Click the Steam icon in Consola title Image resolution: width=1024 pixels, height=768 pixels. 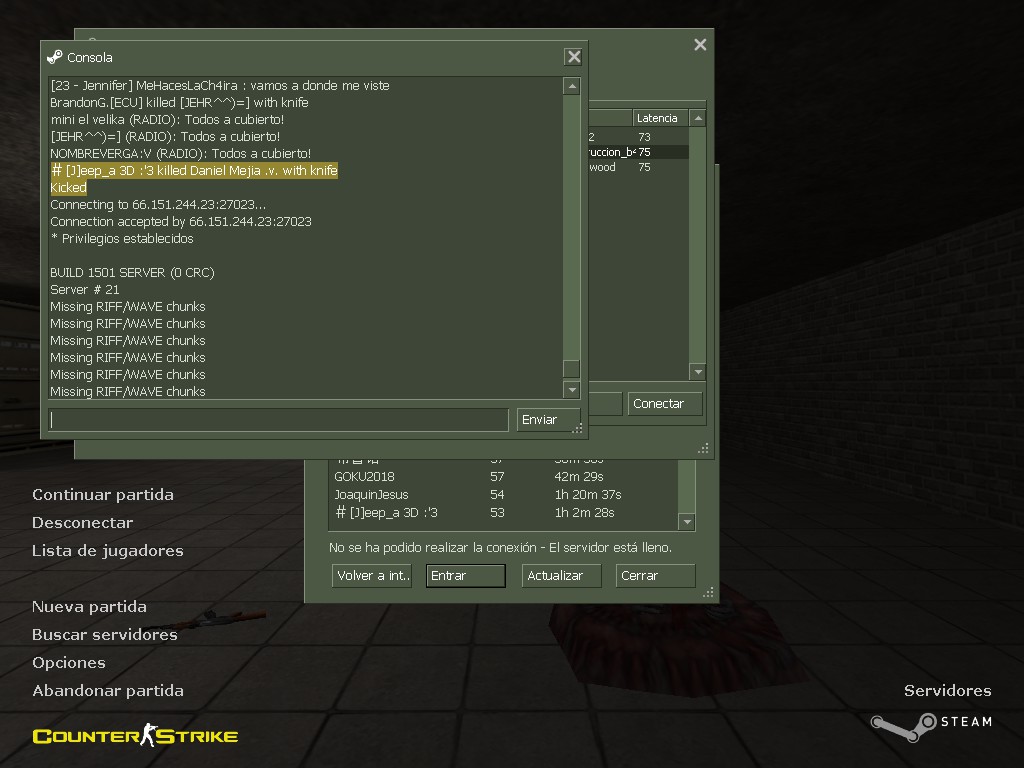pos(55,57)
